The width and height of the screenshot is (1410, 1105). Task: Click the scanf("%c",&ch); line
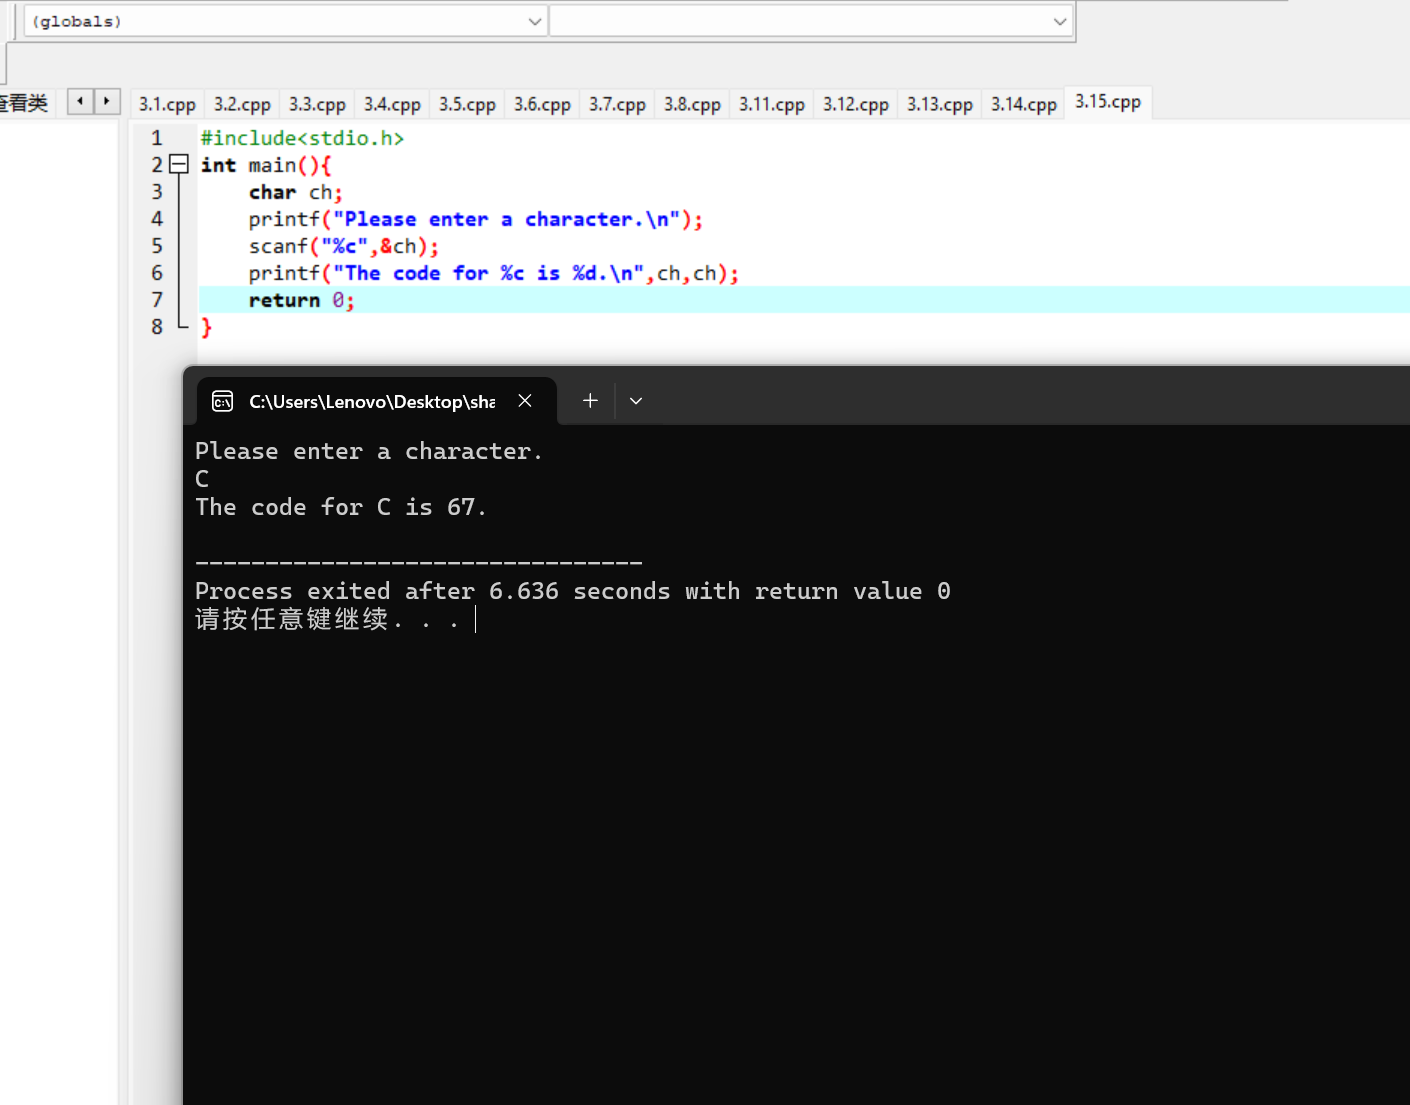coord(344,246)
